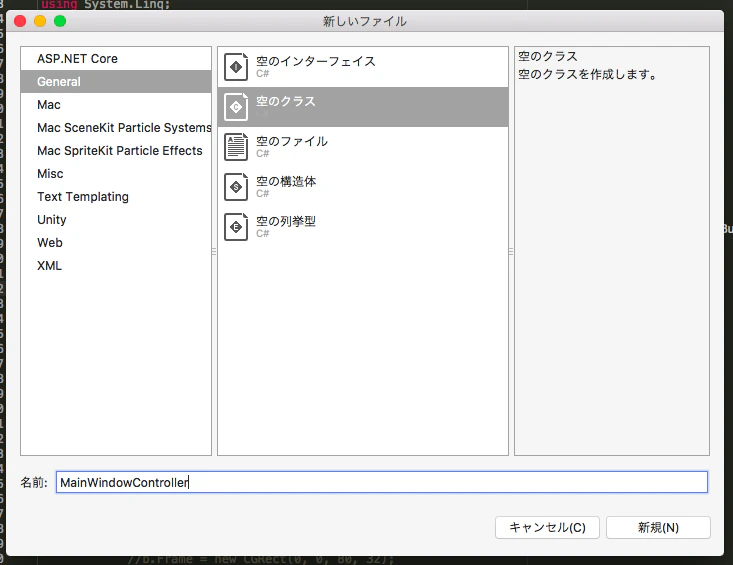Click the 新規(N) create button

point(658,528)
